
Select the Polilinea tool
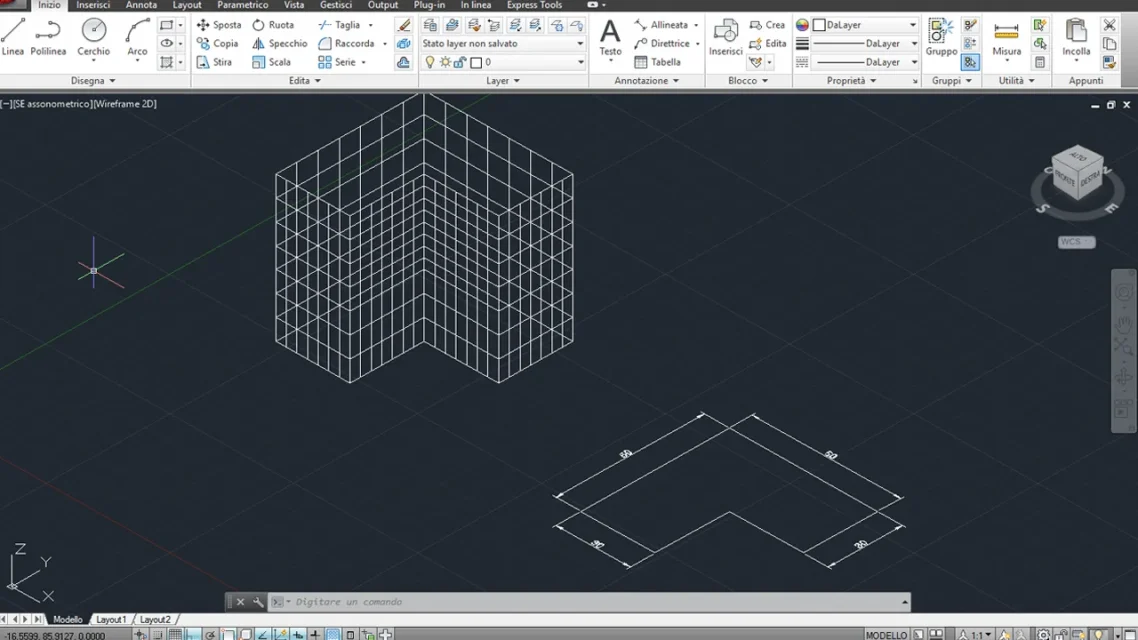(x=48, y=38)
